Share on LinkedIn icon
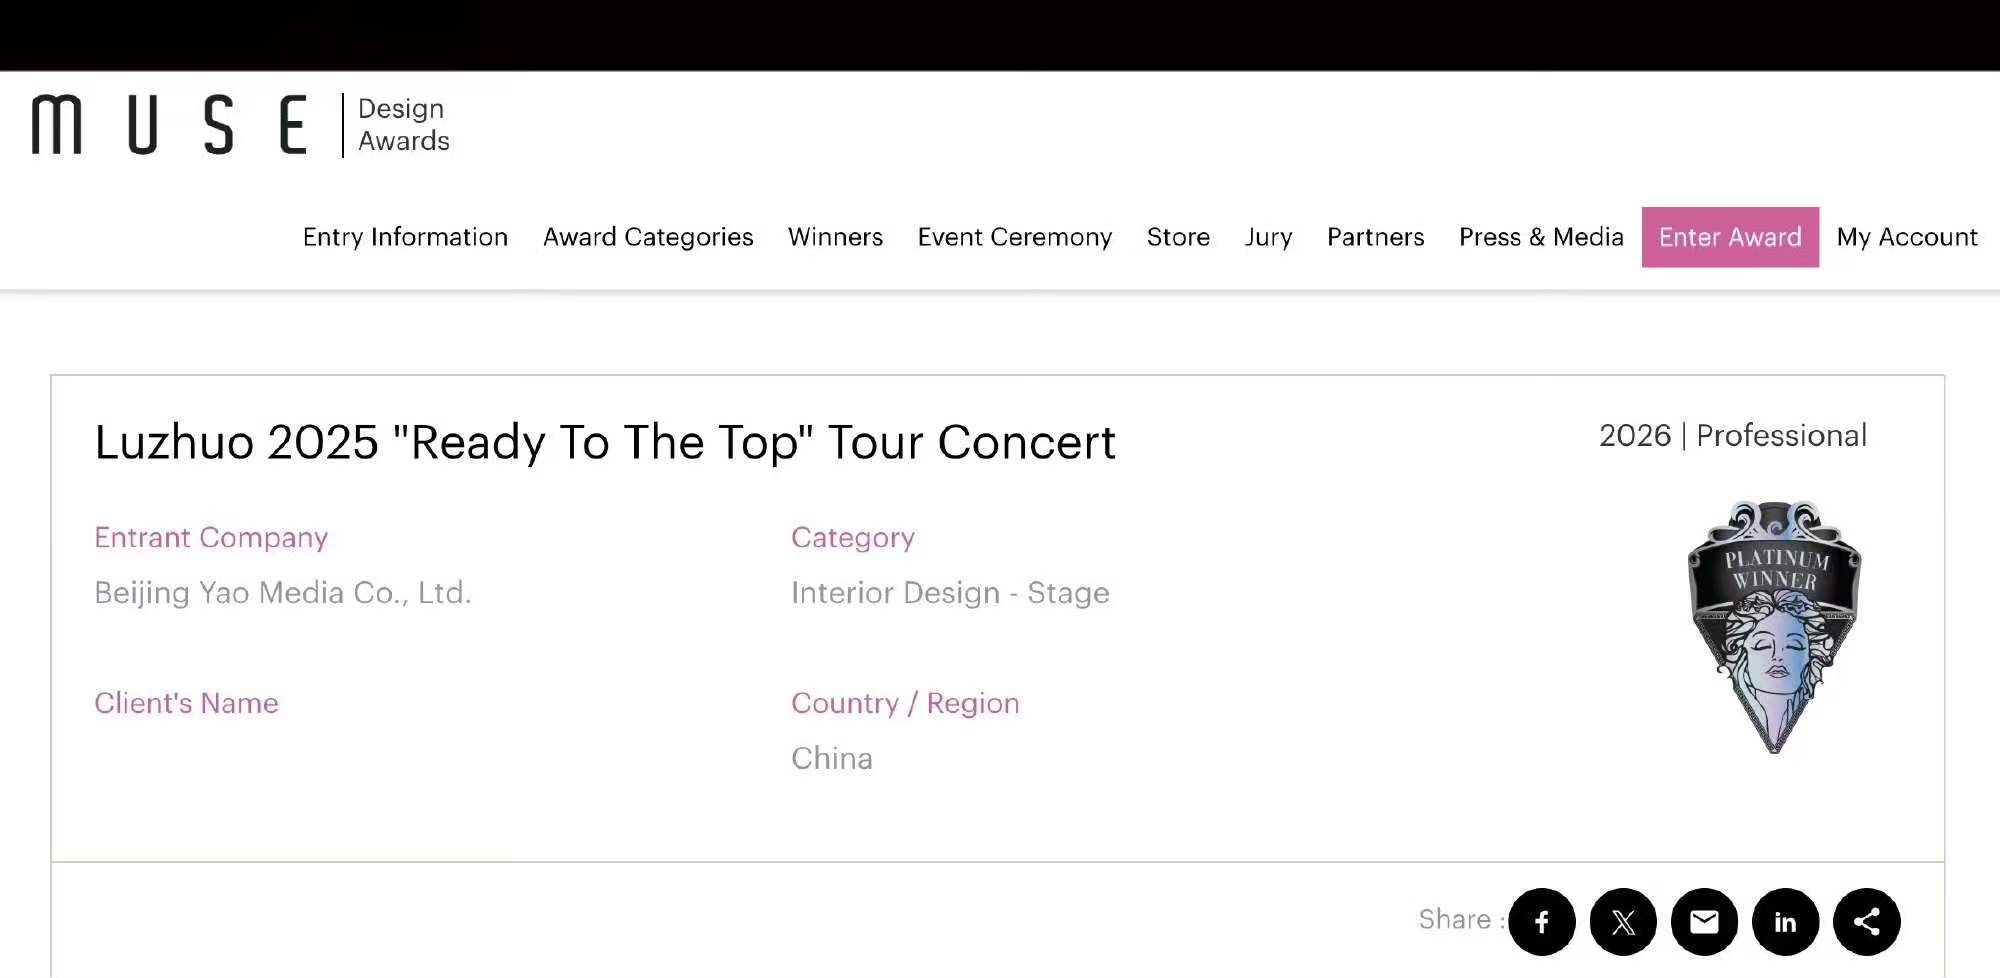This screenshot has height=978, width=2000. (1785, 921)
